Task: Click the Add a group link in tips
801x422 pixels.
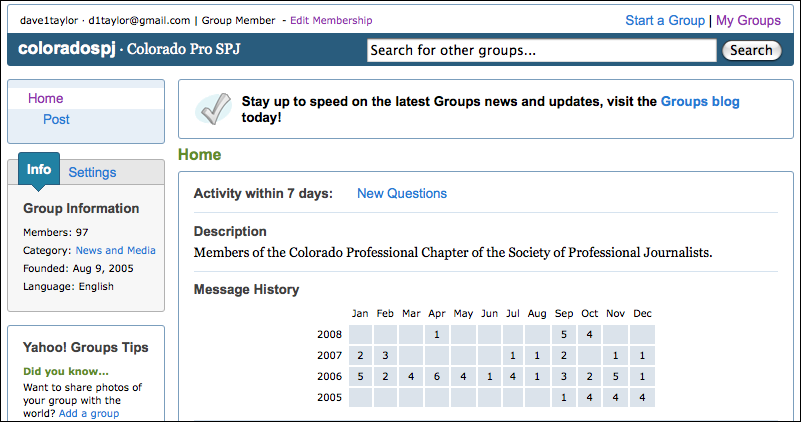Action: pyautogui.click(x=89, y=413)
